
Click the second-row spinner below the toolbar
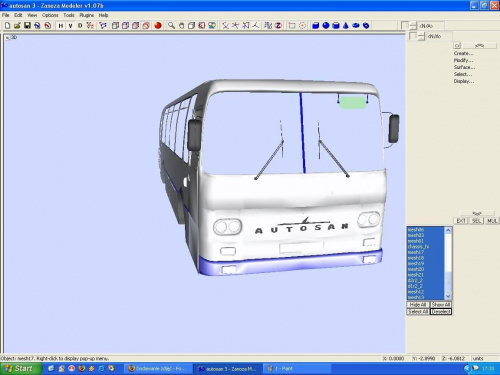click(x=422, y=36)
